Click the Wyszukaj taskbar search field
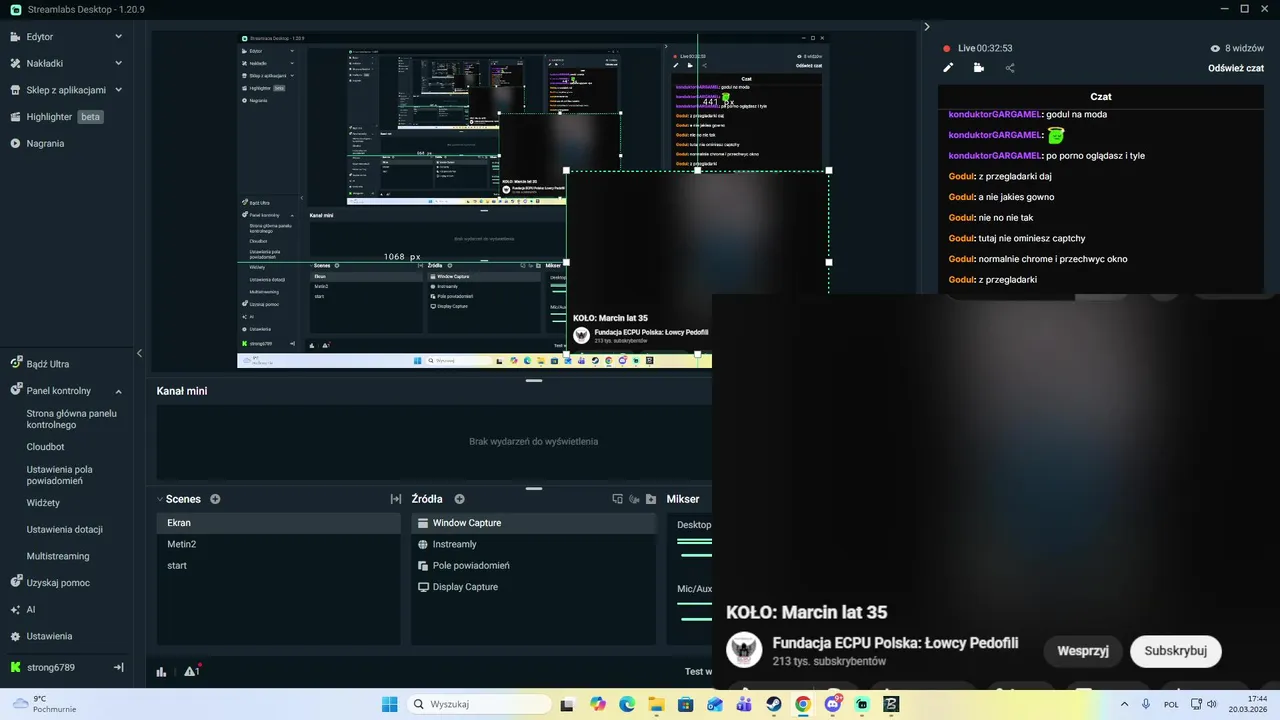 coord(479,704)
